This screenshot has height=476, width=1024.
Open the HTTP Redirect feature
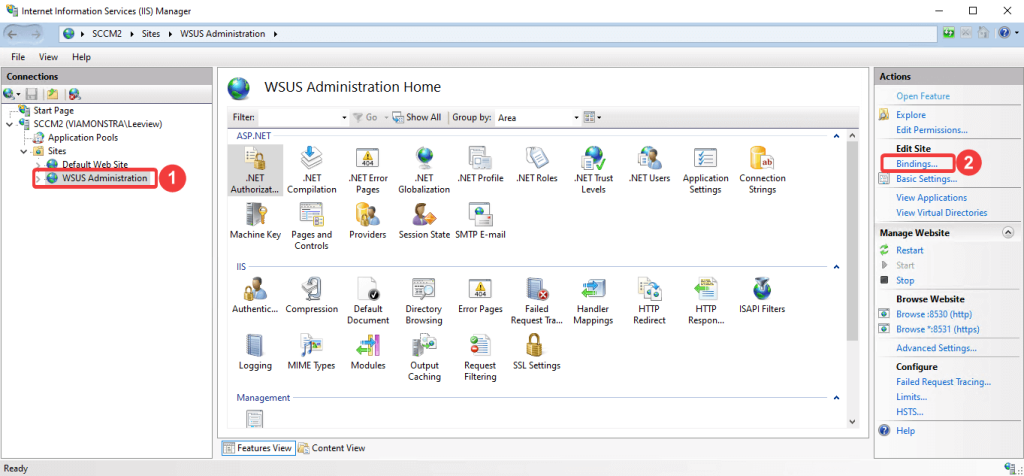coord(649,301)
